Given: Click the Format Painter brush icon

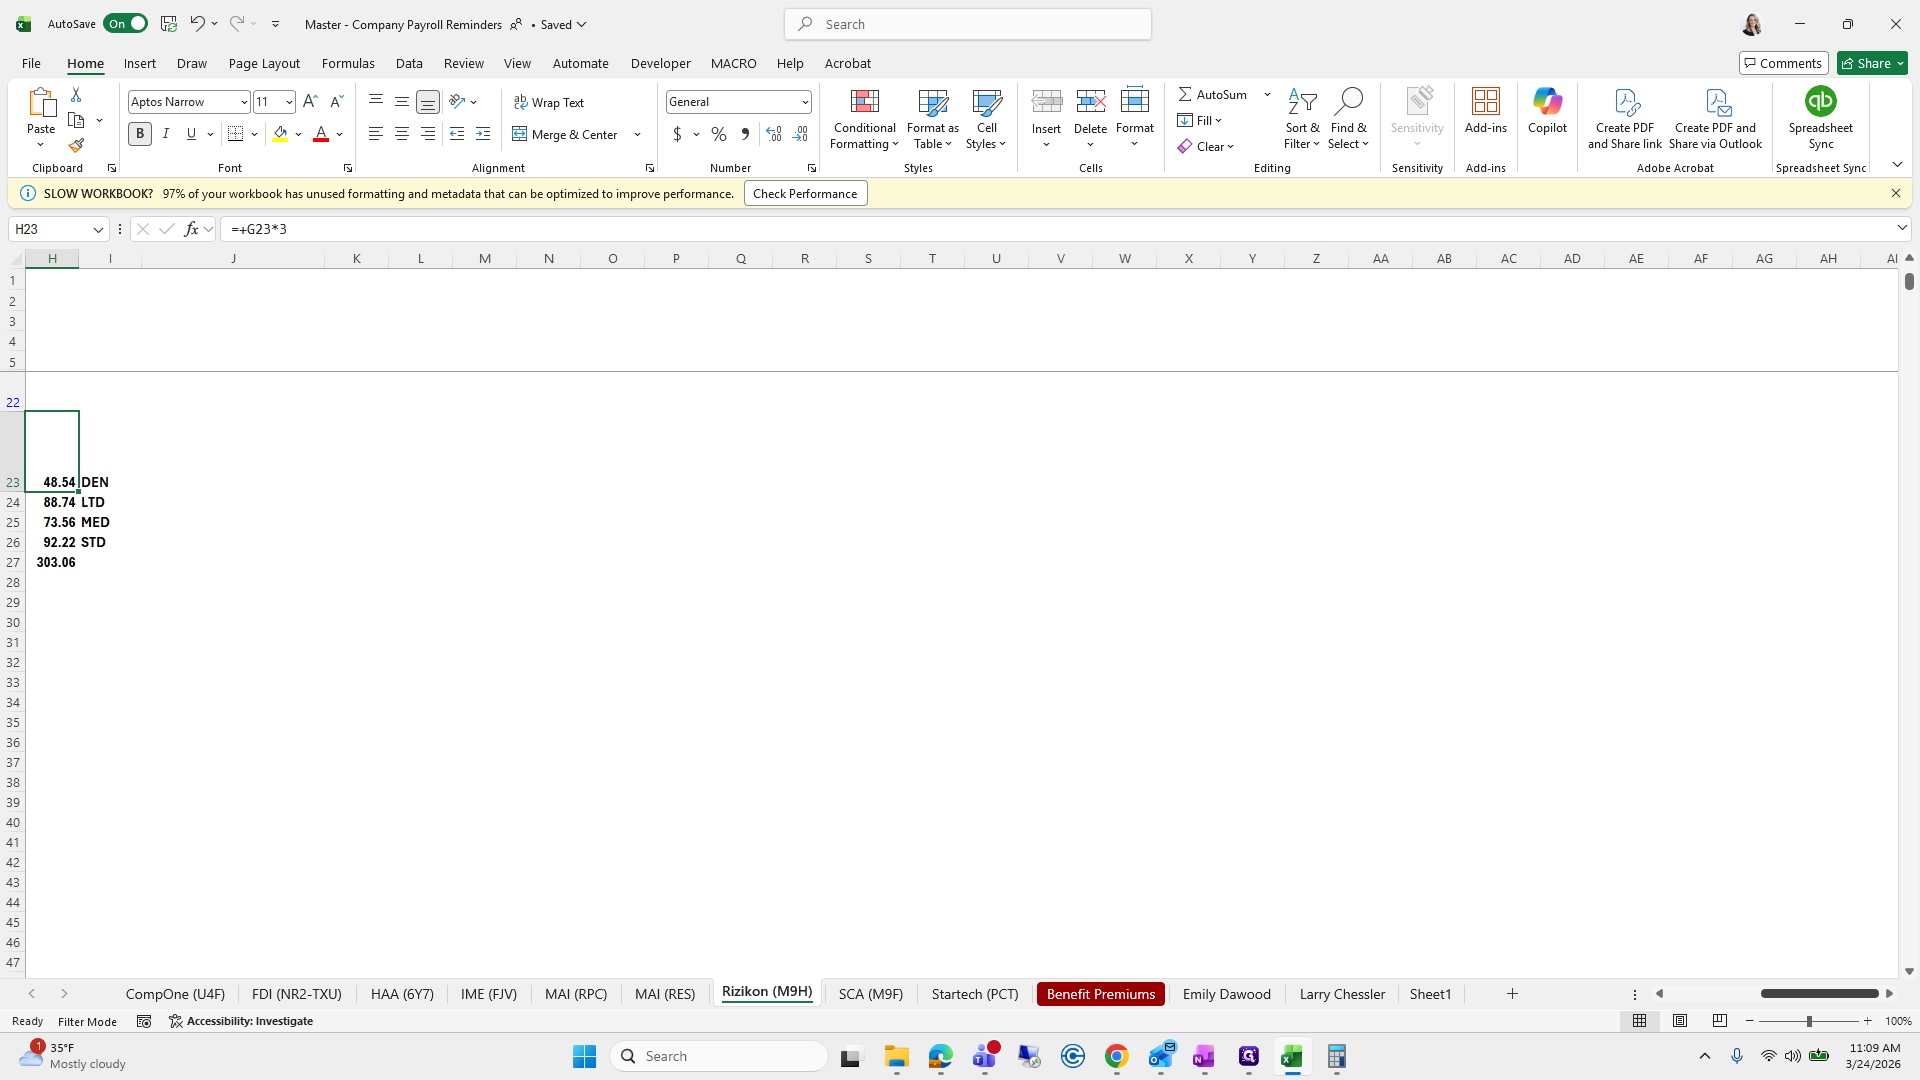Looking at the screenshot, I should pos(76,146).
